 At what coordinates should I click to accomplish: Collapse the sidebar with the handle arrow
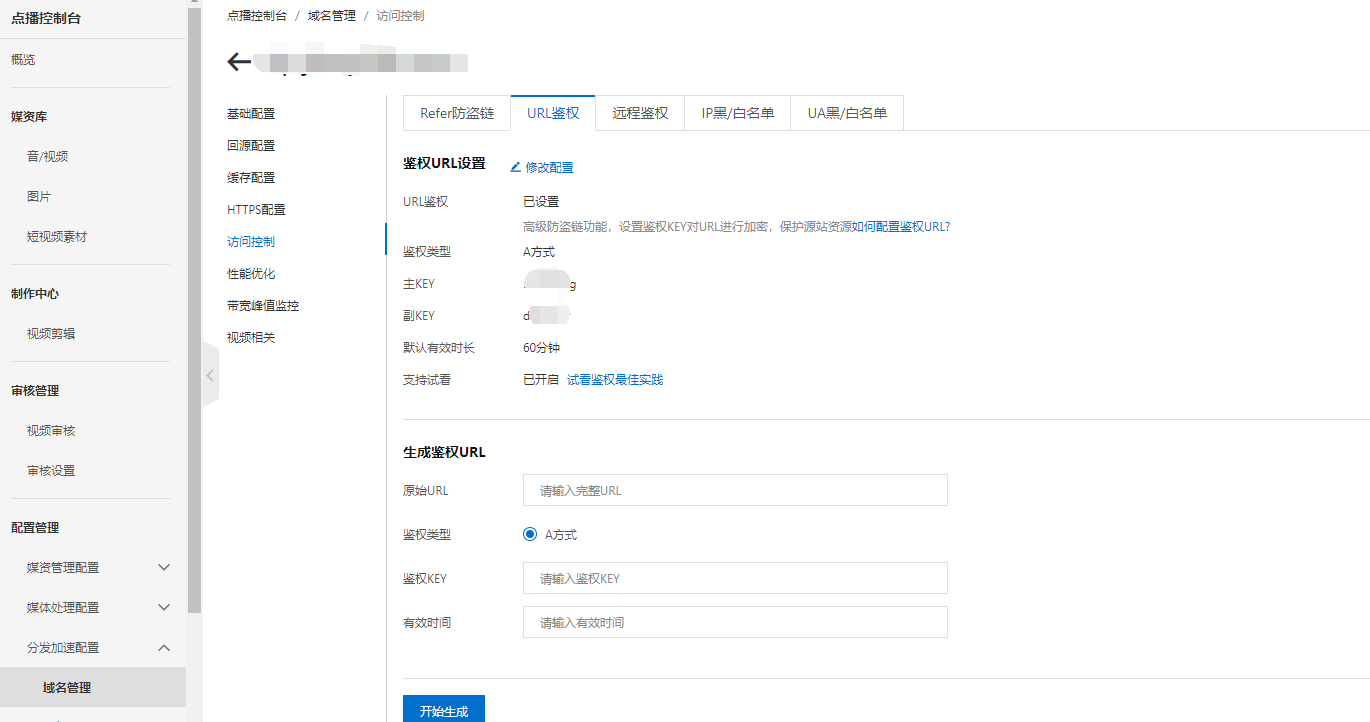pos(210,375)
